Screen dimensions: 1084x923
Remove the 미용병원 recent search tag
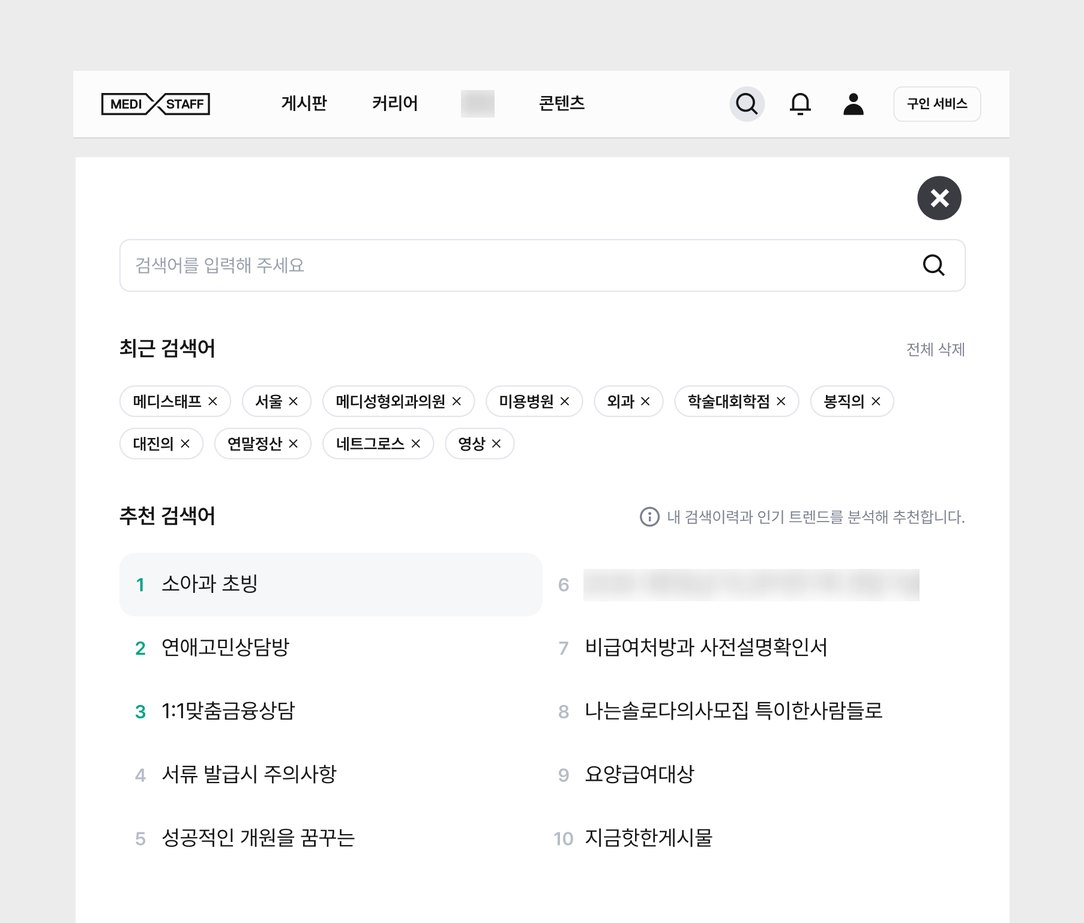[x=565, y=402]
